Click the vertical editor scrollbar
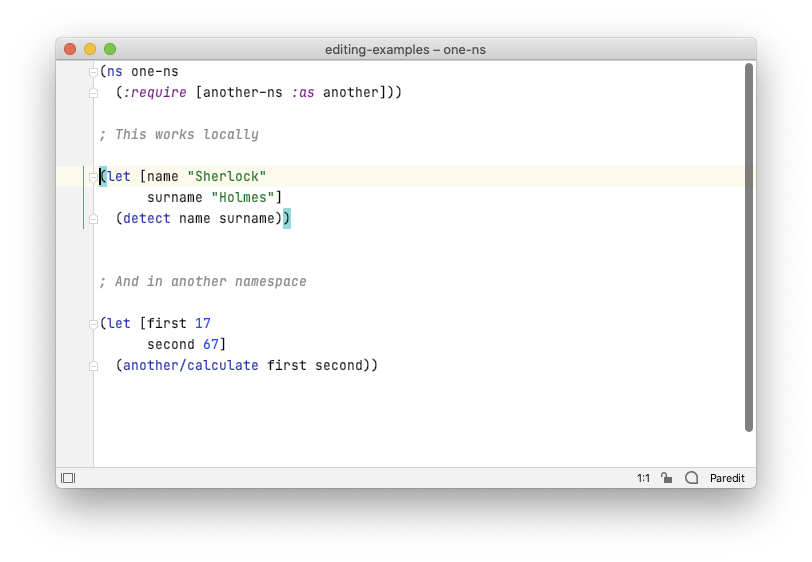The height and width of the screenshot is (562, 812). (x=748, y=247)
